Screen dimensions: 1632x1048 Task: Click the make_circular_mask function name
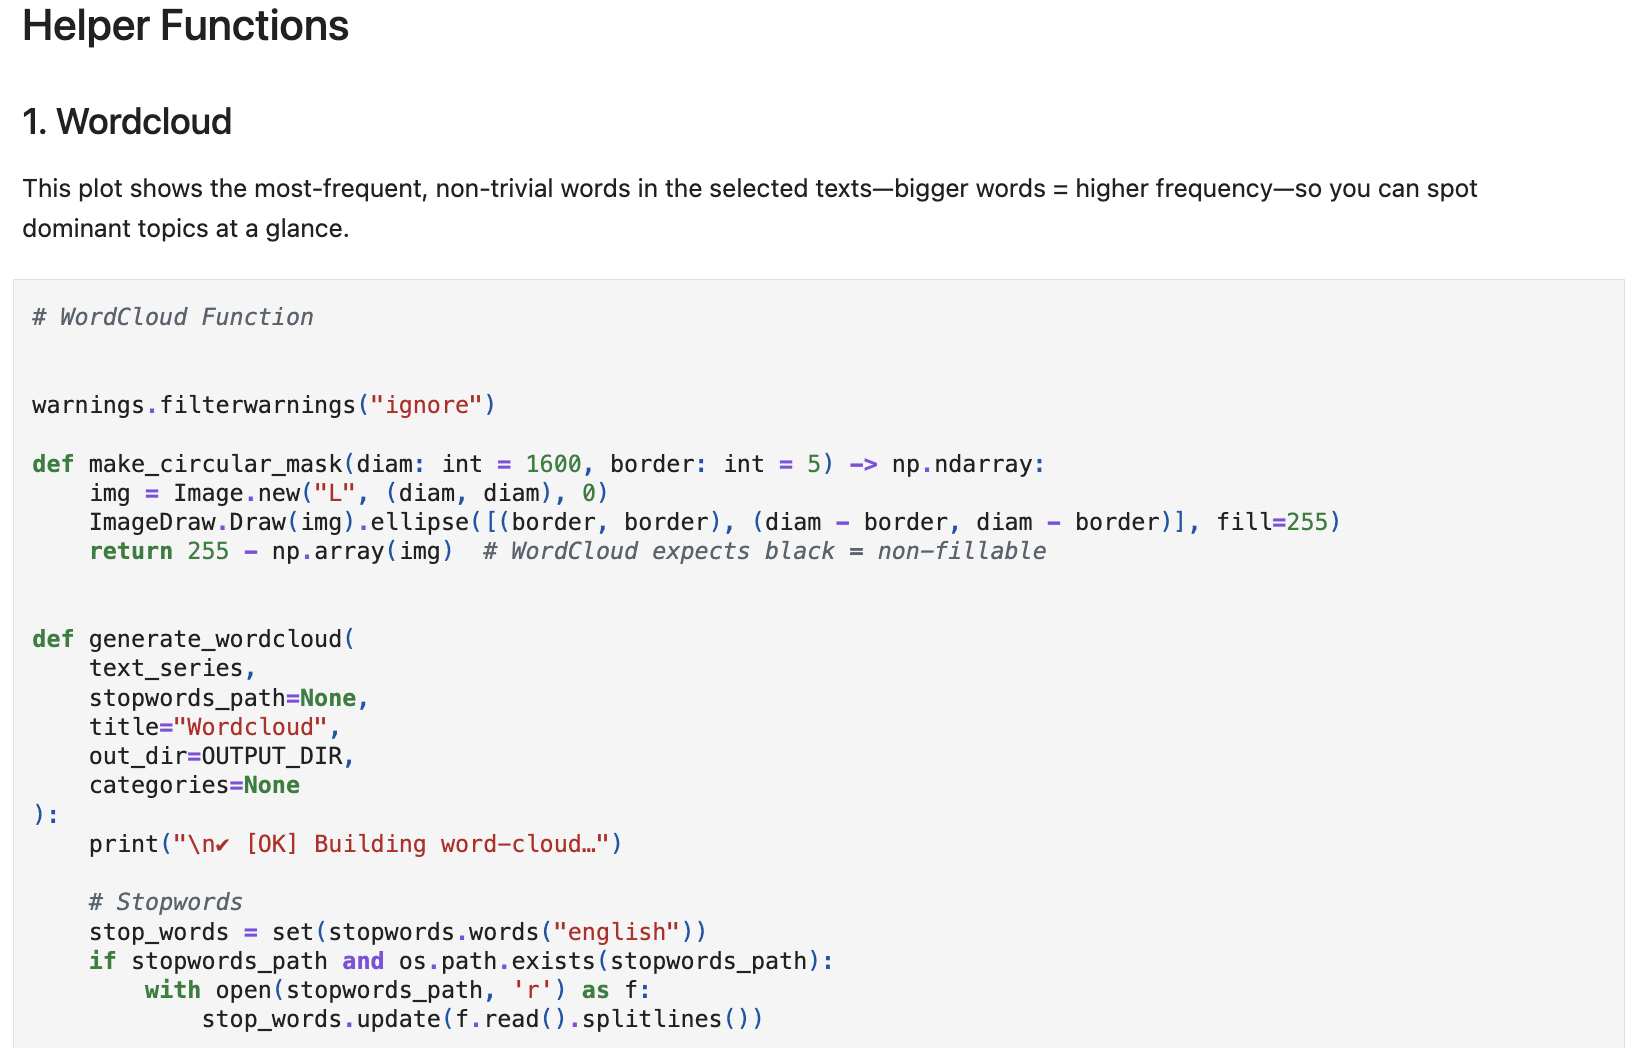[215, 464]
